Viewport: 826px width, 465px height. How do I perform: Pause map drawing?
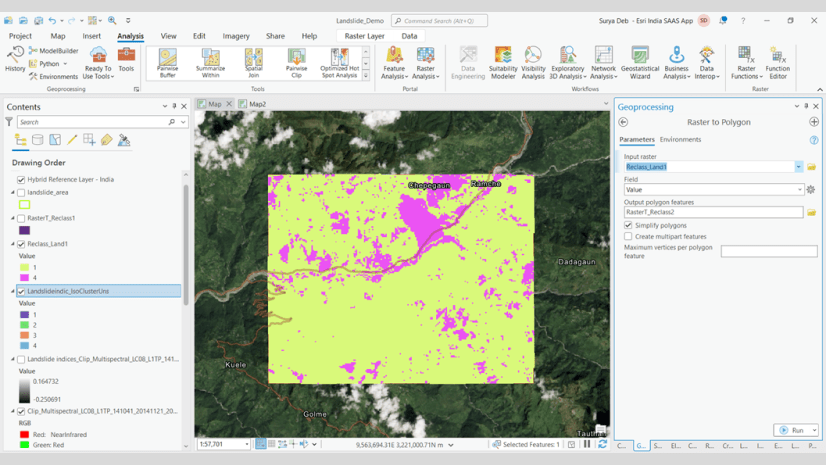pyautogui.click(x=587, y=444)
